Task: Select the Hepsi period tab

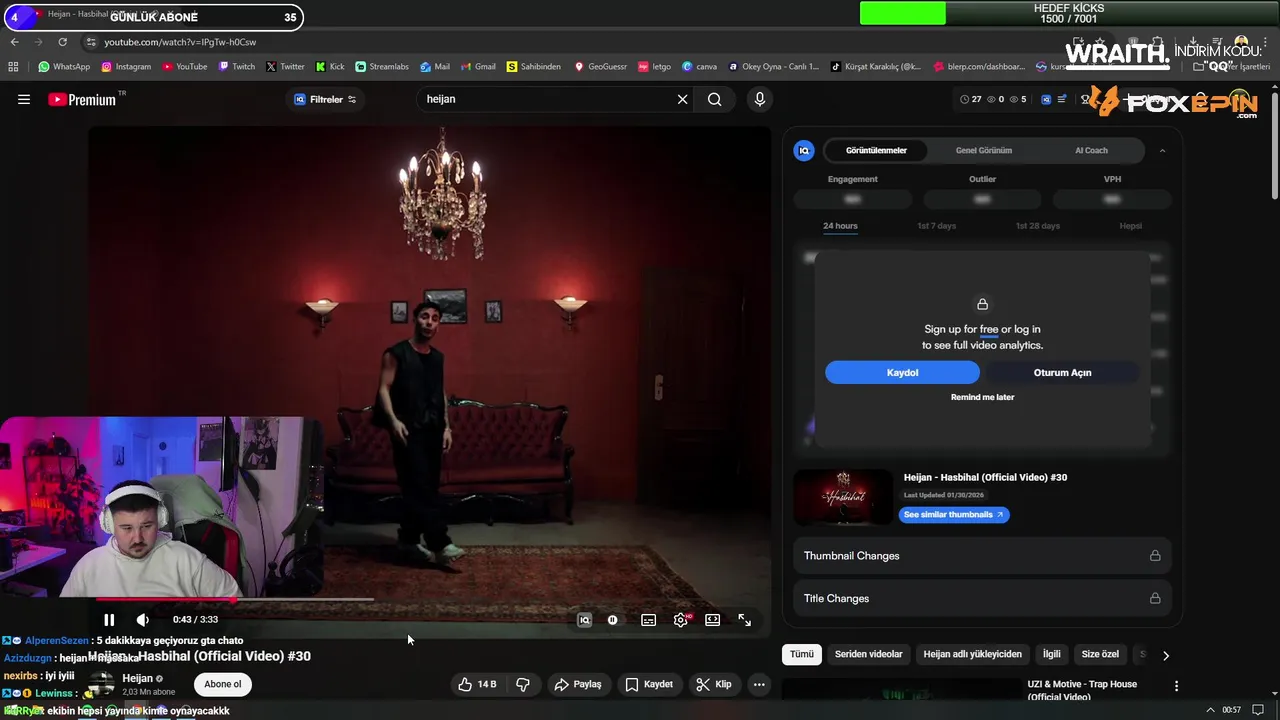Action: coord(1131,226)
